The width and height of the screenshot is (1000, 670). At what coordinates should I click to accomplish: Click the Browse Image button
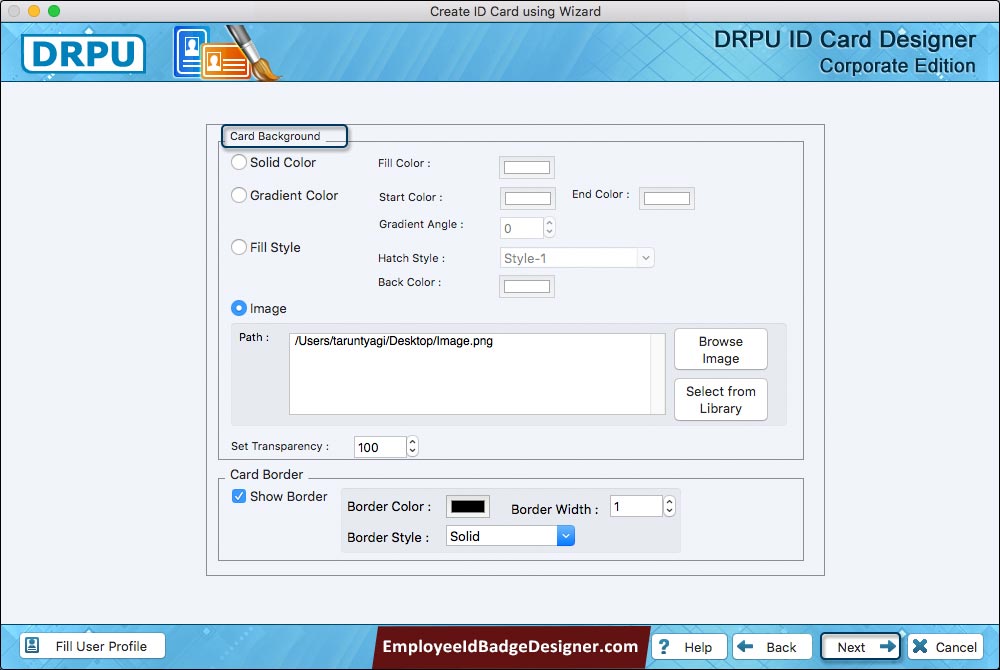click(721, 349)
